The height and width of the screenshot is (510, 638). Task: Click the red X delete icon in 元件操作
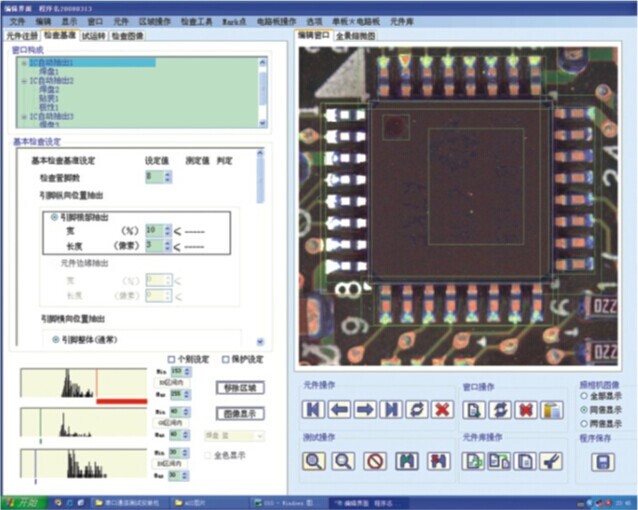tap(442, 410)
